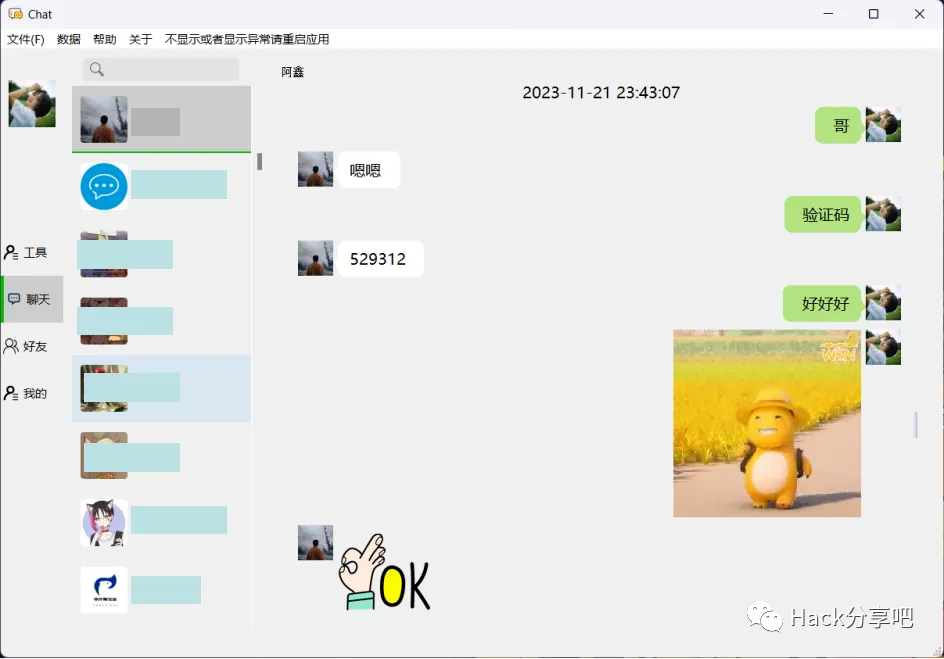Viewport: 944px width, 659px height.
Task: Click own avatar beside 哥 message
Action: click(883, 125)
